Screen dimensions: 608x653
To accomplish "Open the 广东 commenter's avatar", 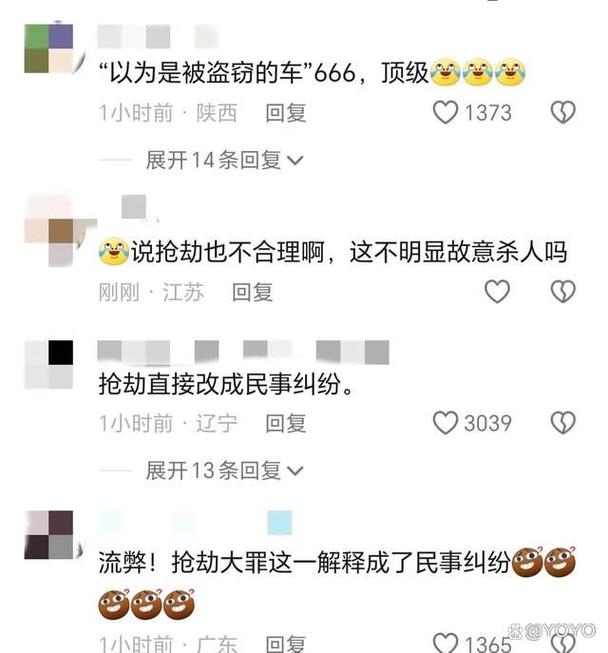I will tap(49, 535).
